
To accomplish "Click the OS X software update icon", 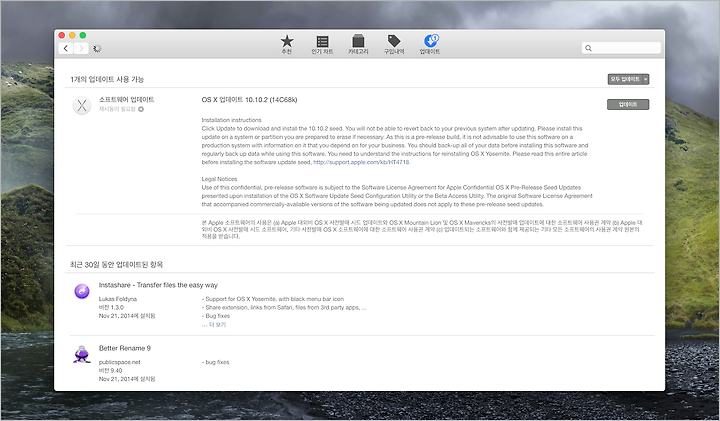I will tap(82, 105).
